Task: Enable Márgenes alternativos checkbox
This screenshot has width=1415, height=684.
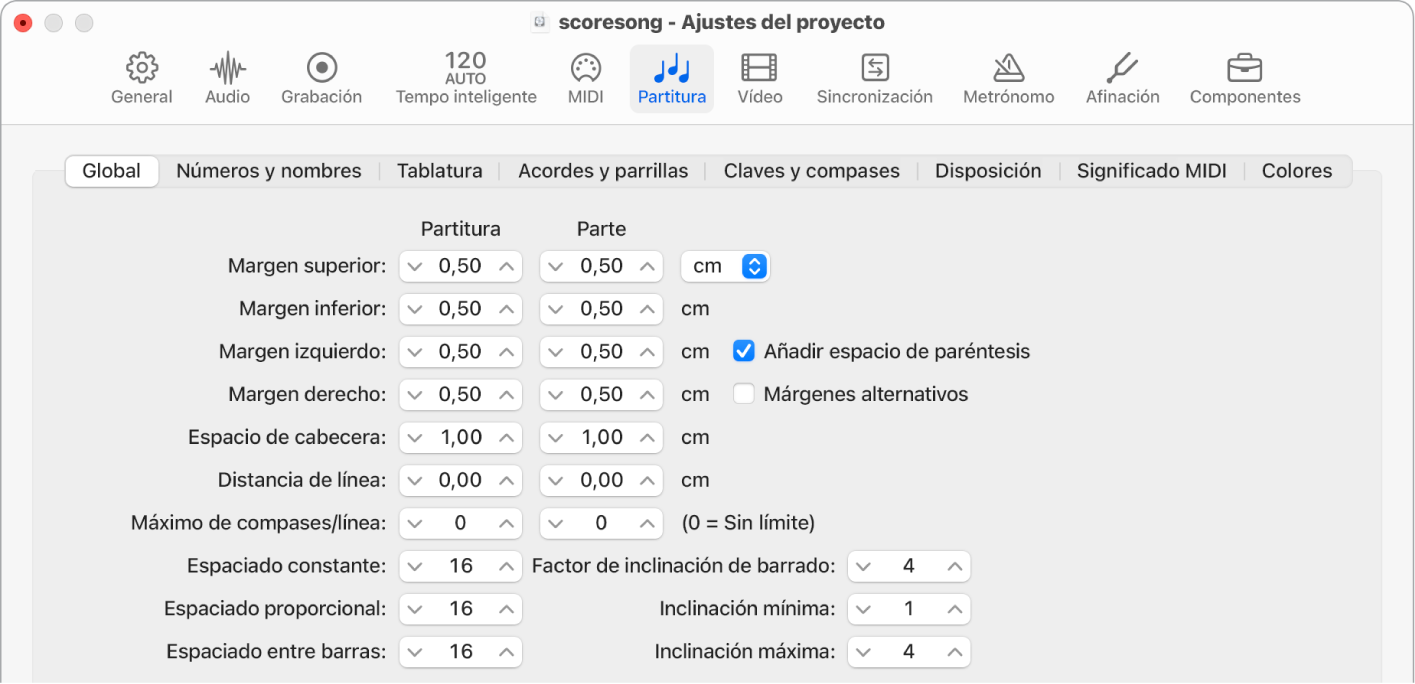Action: 744,394
